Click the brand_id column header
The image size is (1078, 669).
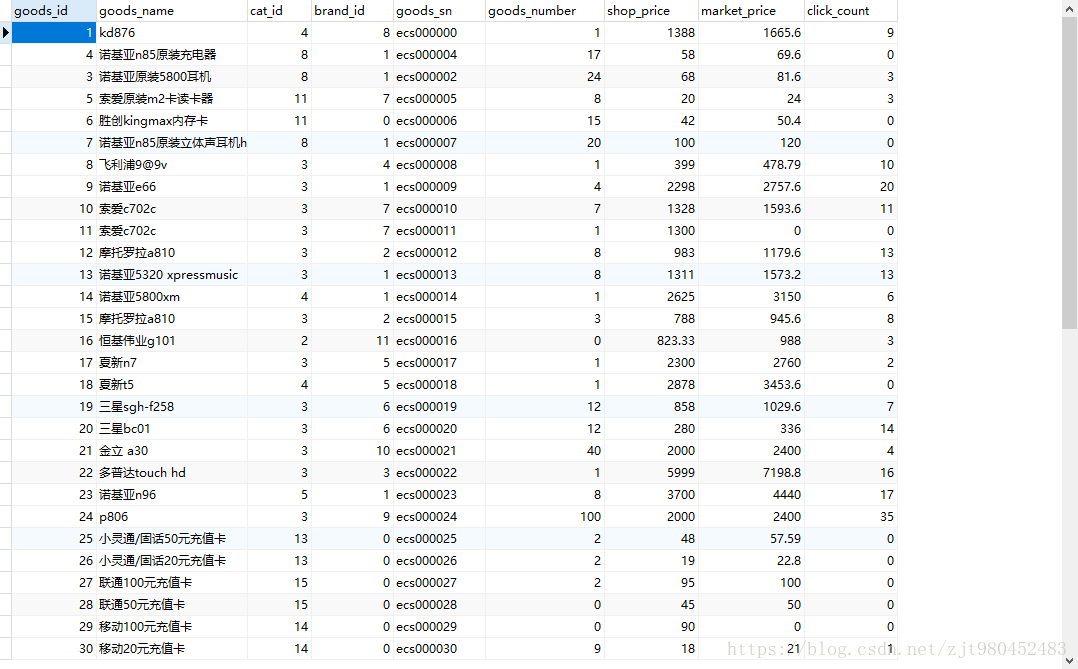[x=352, y=10]
